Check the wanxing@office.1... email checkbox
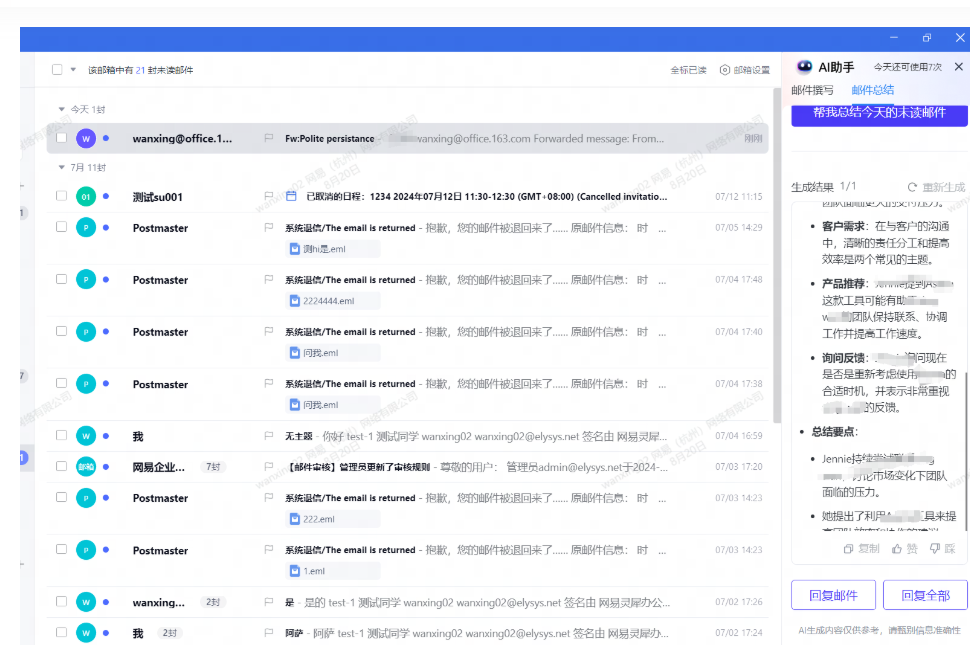The width and height of the screenshot is (970, 660). (61, 138)
